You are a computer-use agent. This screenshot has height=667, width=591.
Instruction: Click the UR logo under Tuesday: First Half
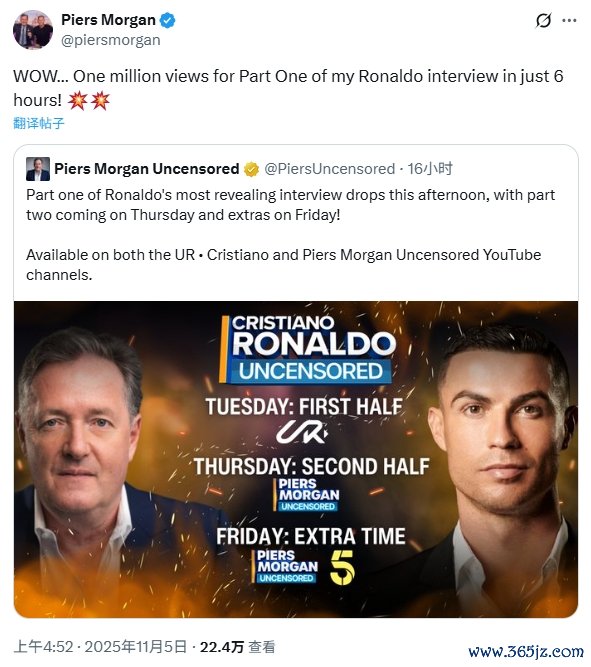pos(301,431)
